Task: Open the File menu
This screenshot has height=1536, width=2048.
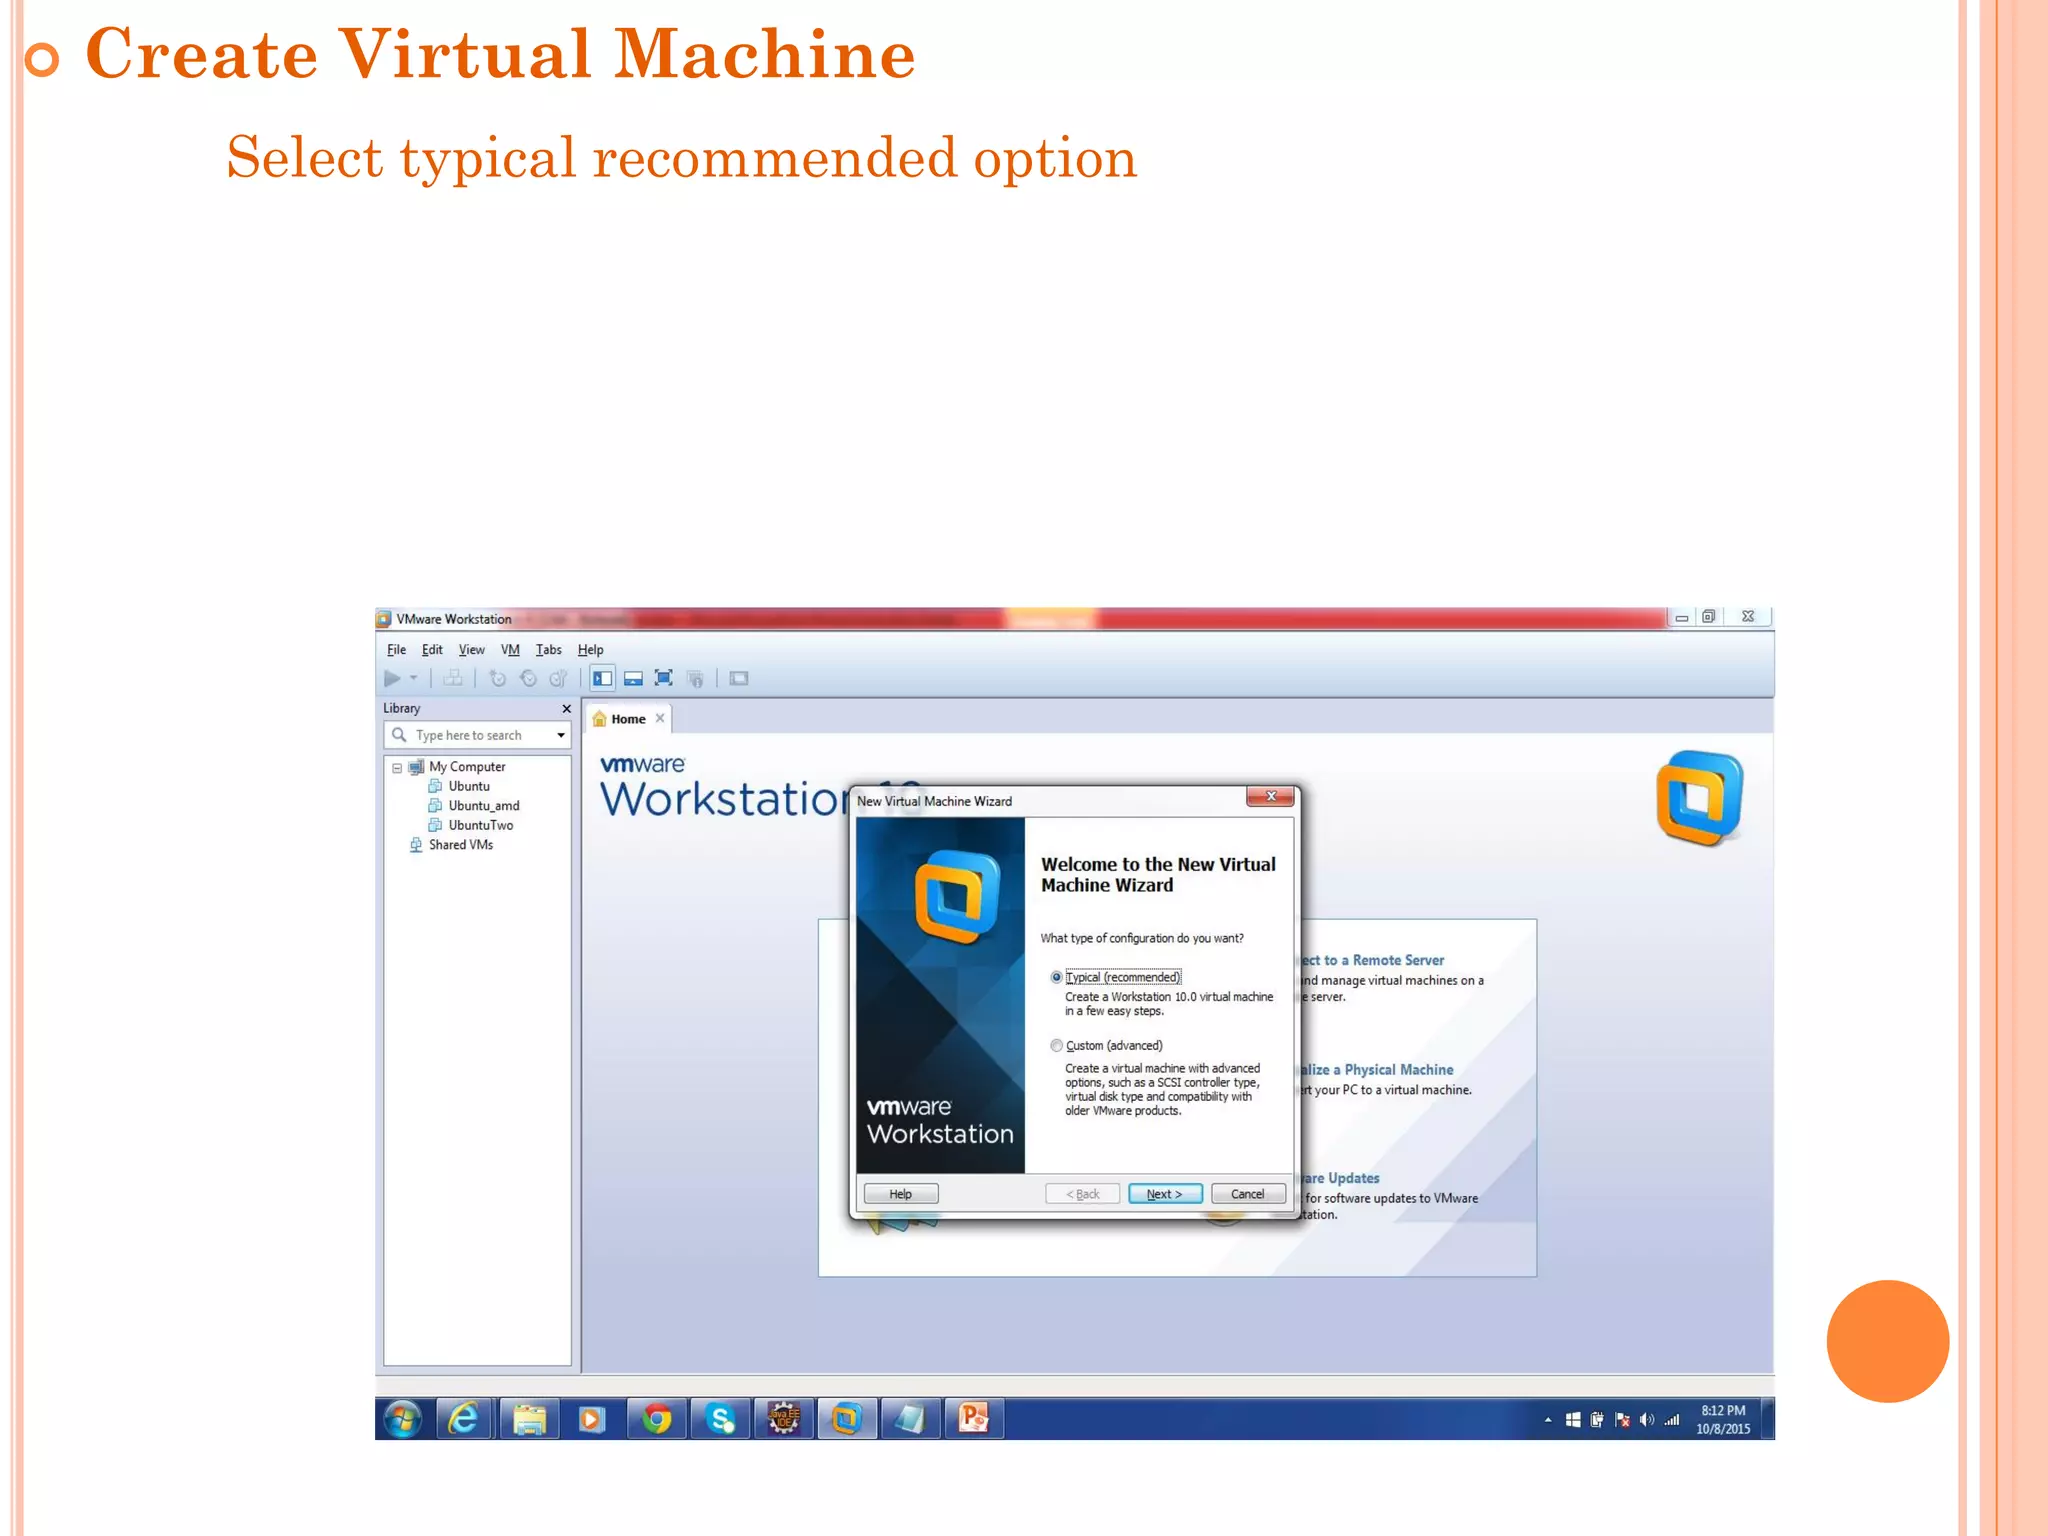Action: (396, 650)
